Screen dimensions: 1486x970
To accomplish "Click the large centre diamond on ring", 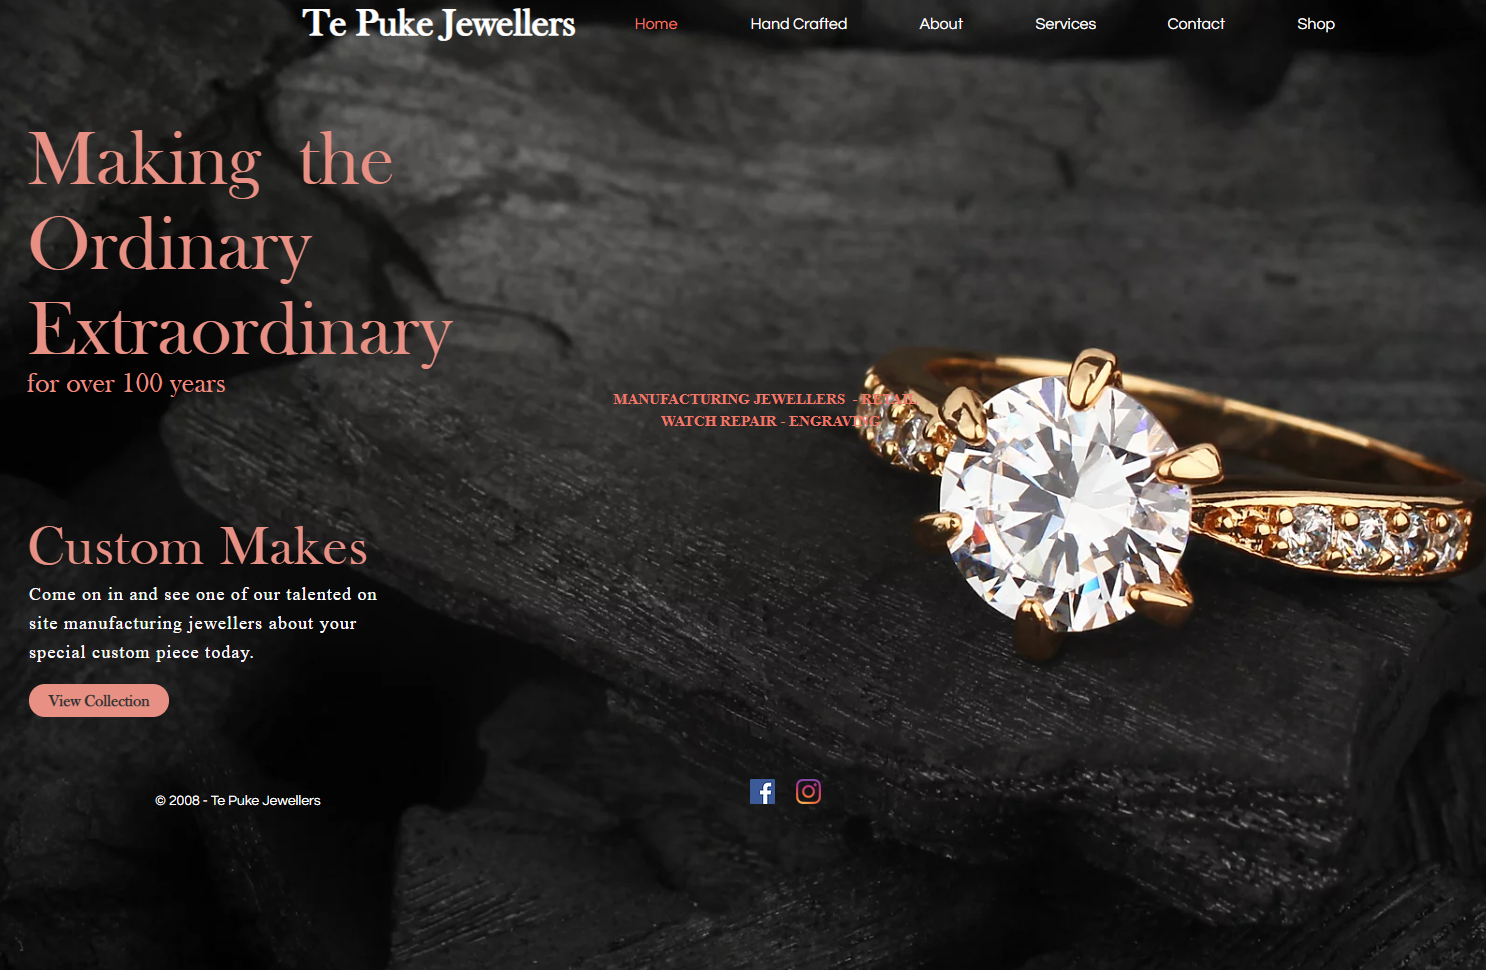I will tap(1065, 503).
